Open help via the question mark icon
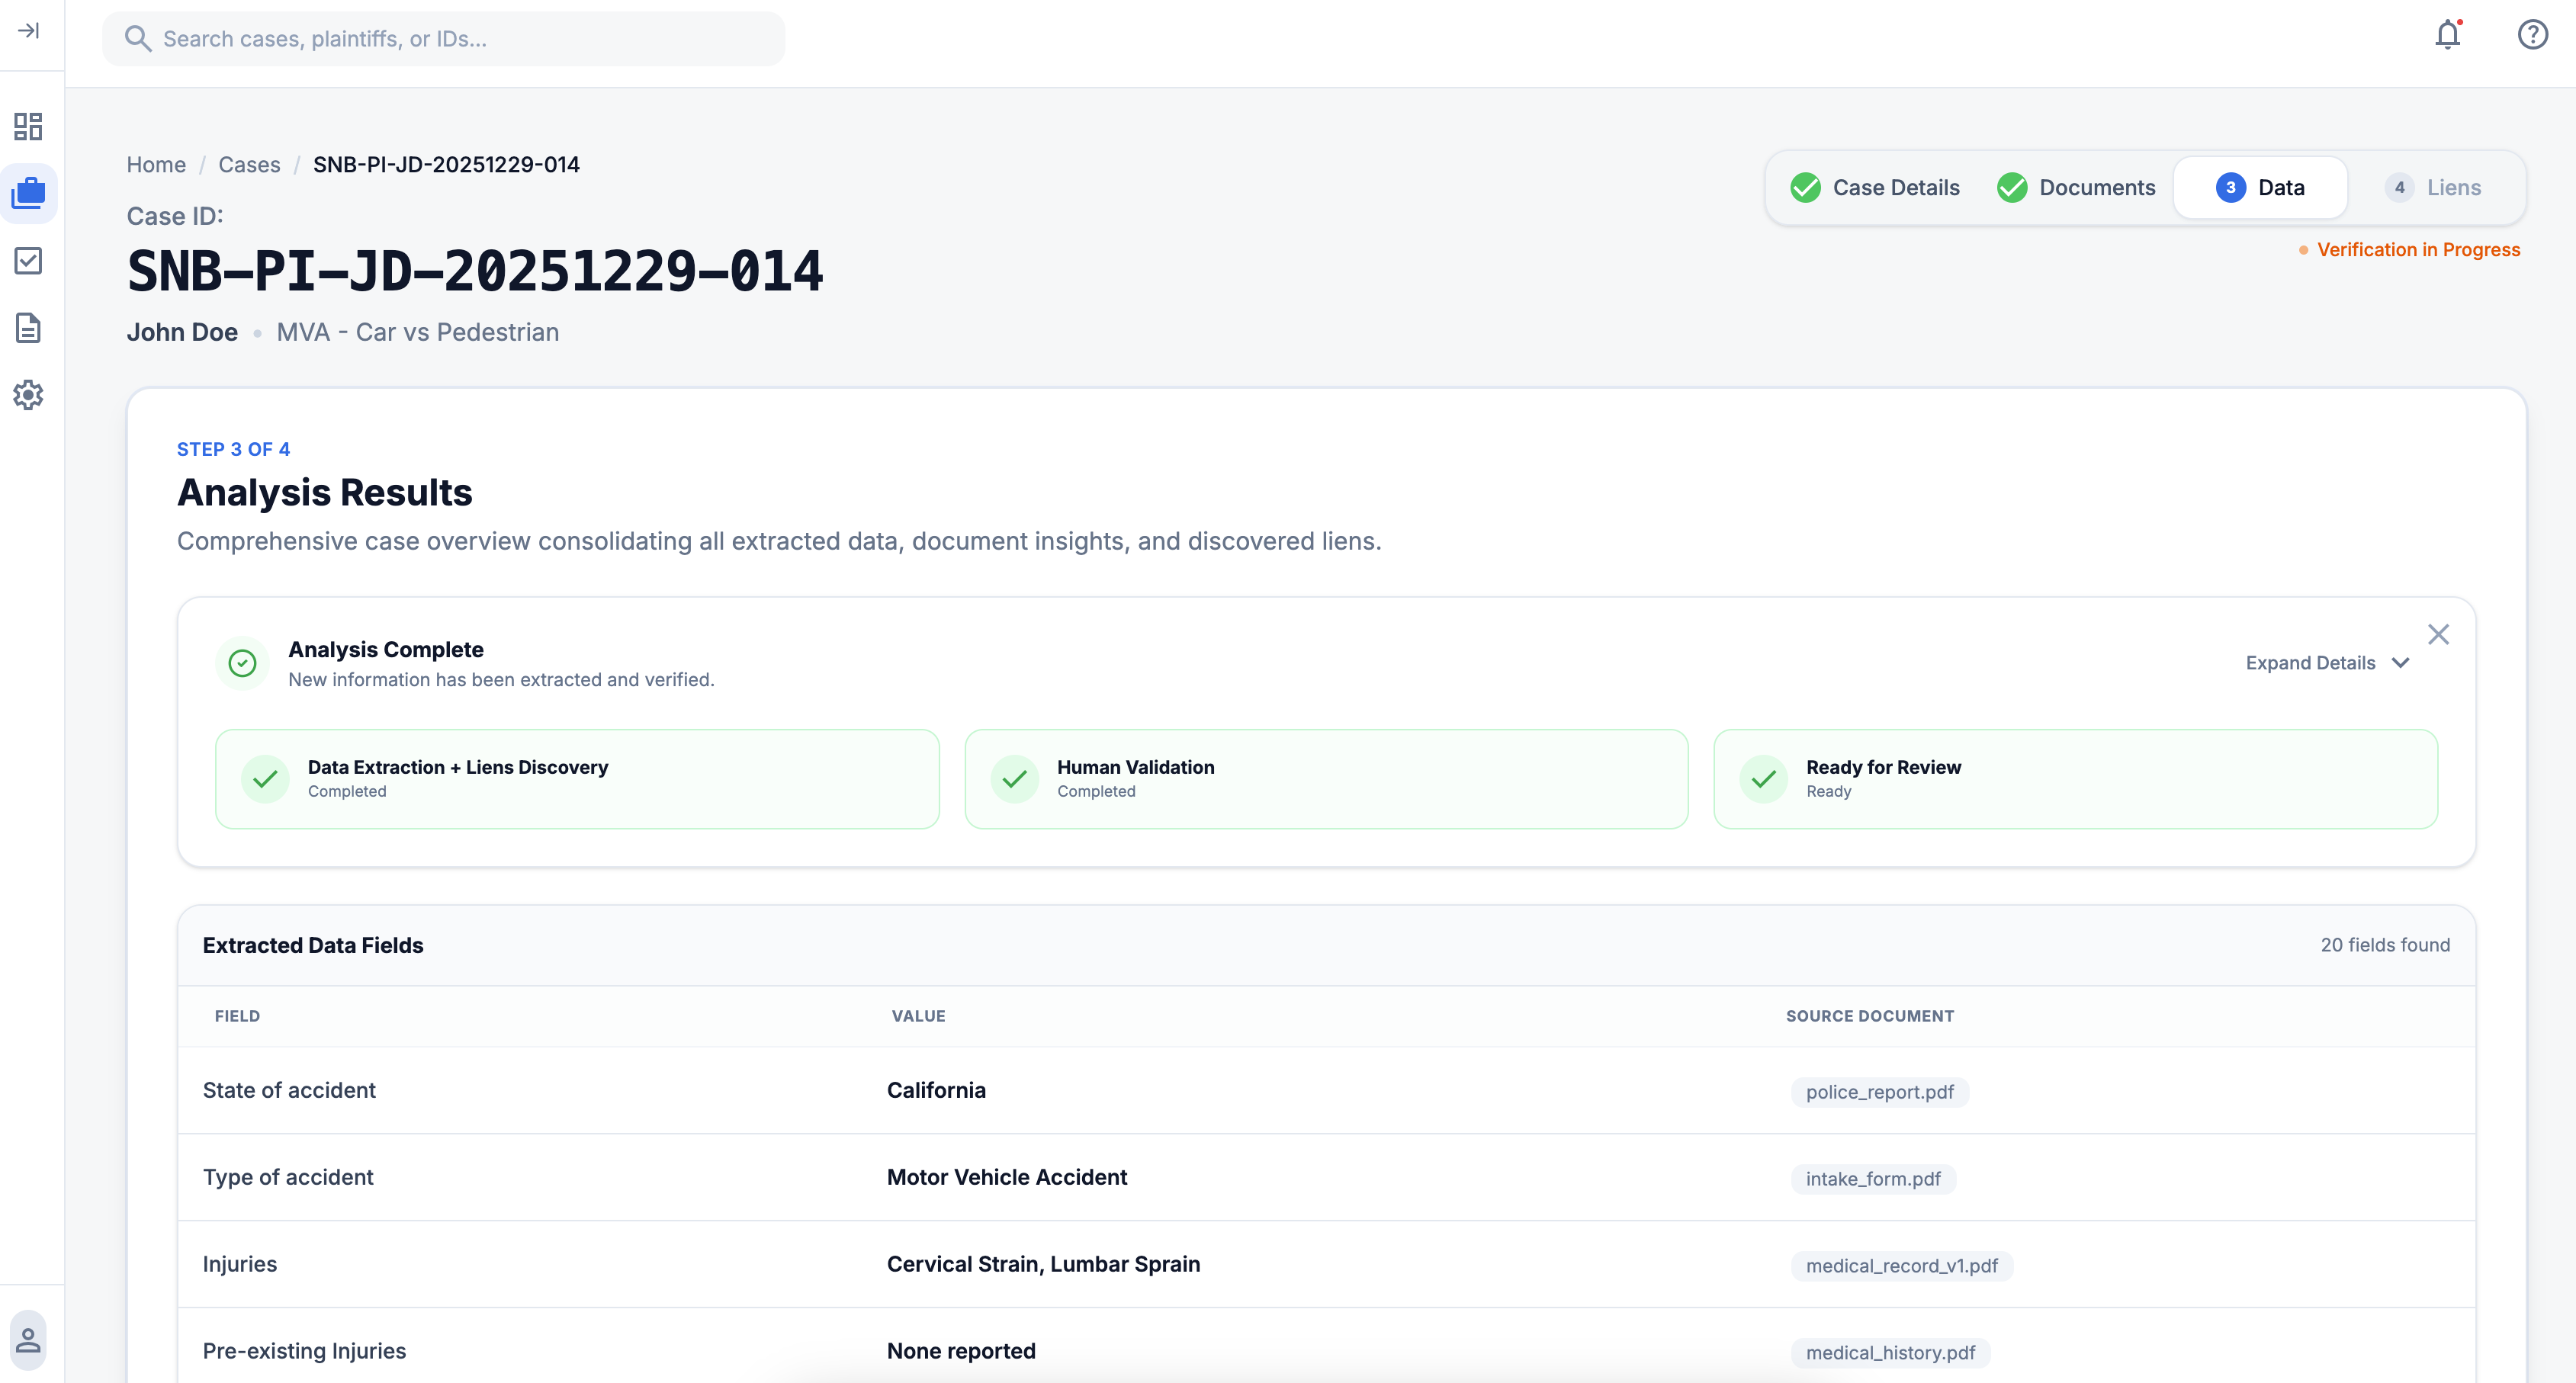This screenshot has width=2576, height=1383. (x=2532, y=34)
